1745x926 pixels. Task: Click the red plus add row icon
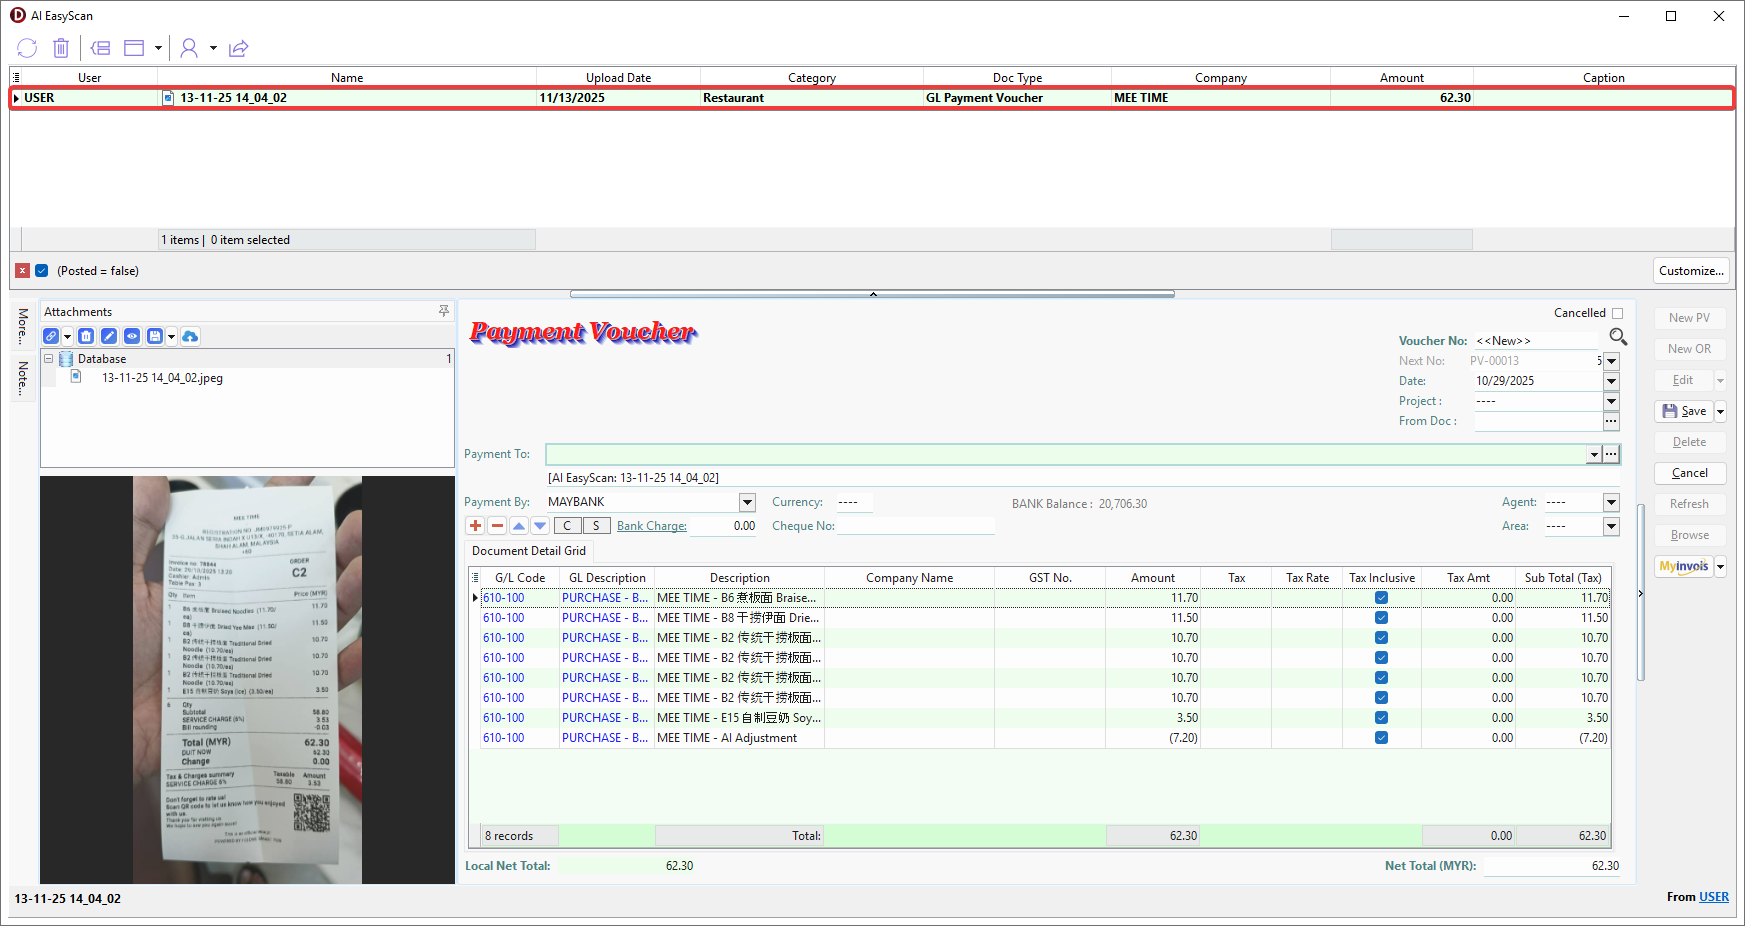475,526
